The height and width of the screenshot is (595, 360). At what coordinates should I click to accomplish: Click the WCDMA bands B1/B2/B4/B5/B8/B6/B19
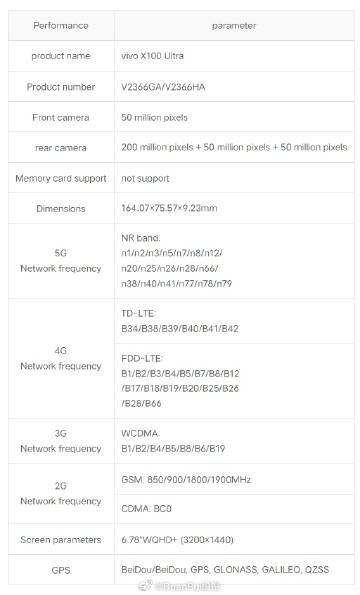pyautogui.click(x=173, y=449)
